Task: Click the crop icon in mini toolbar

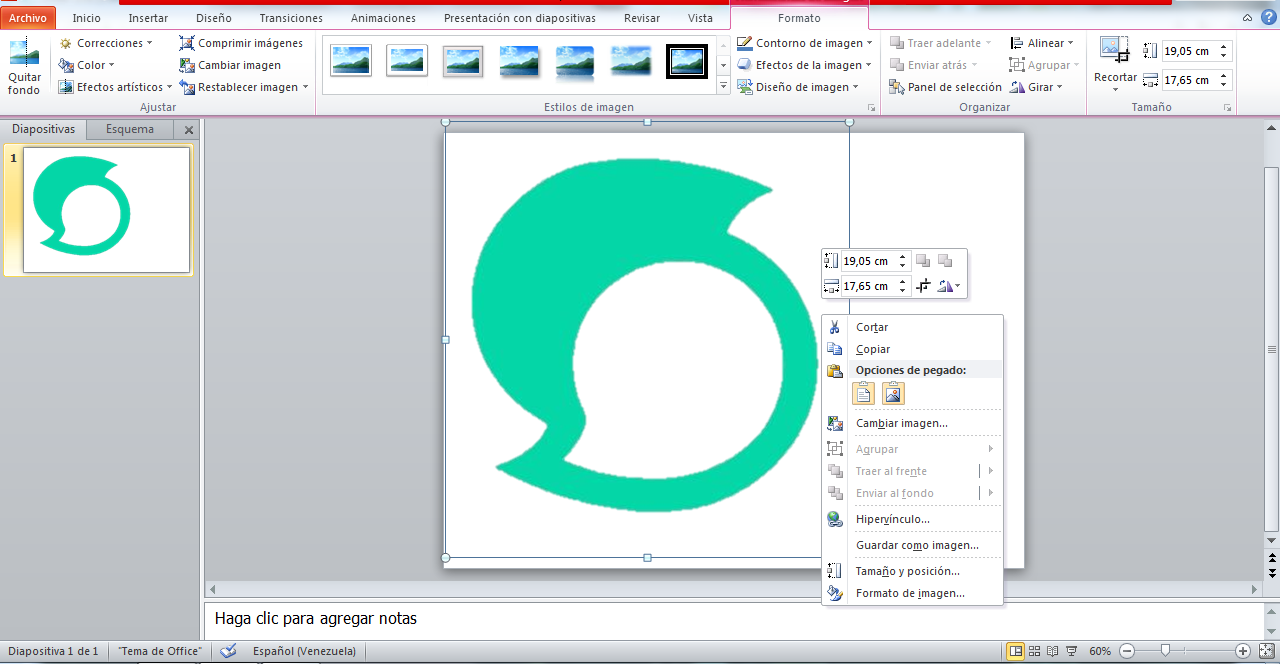Action: pyautogui.click(x=923, y=286)
